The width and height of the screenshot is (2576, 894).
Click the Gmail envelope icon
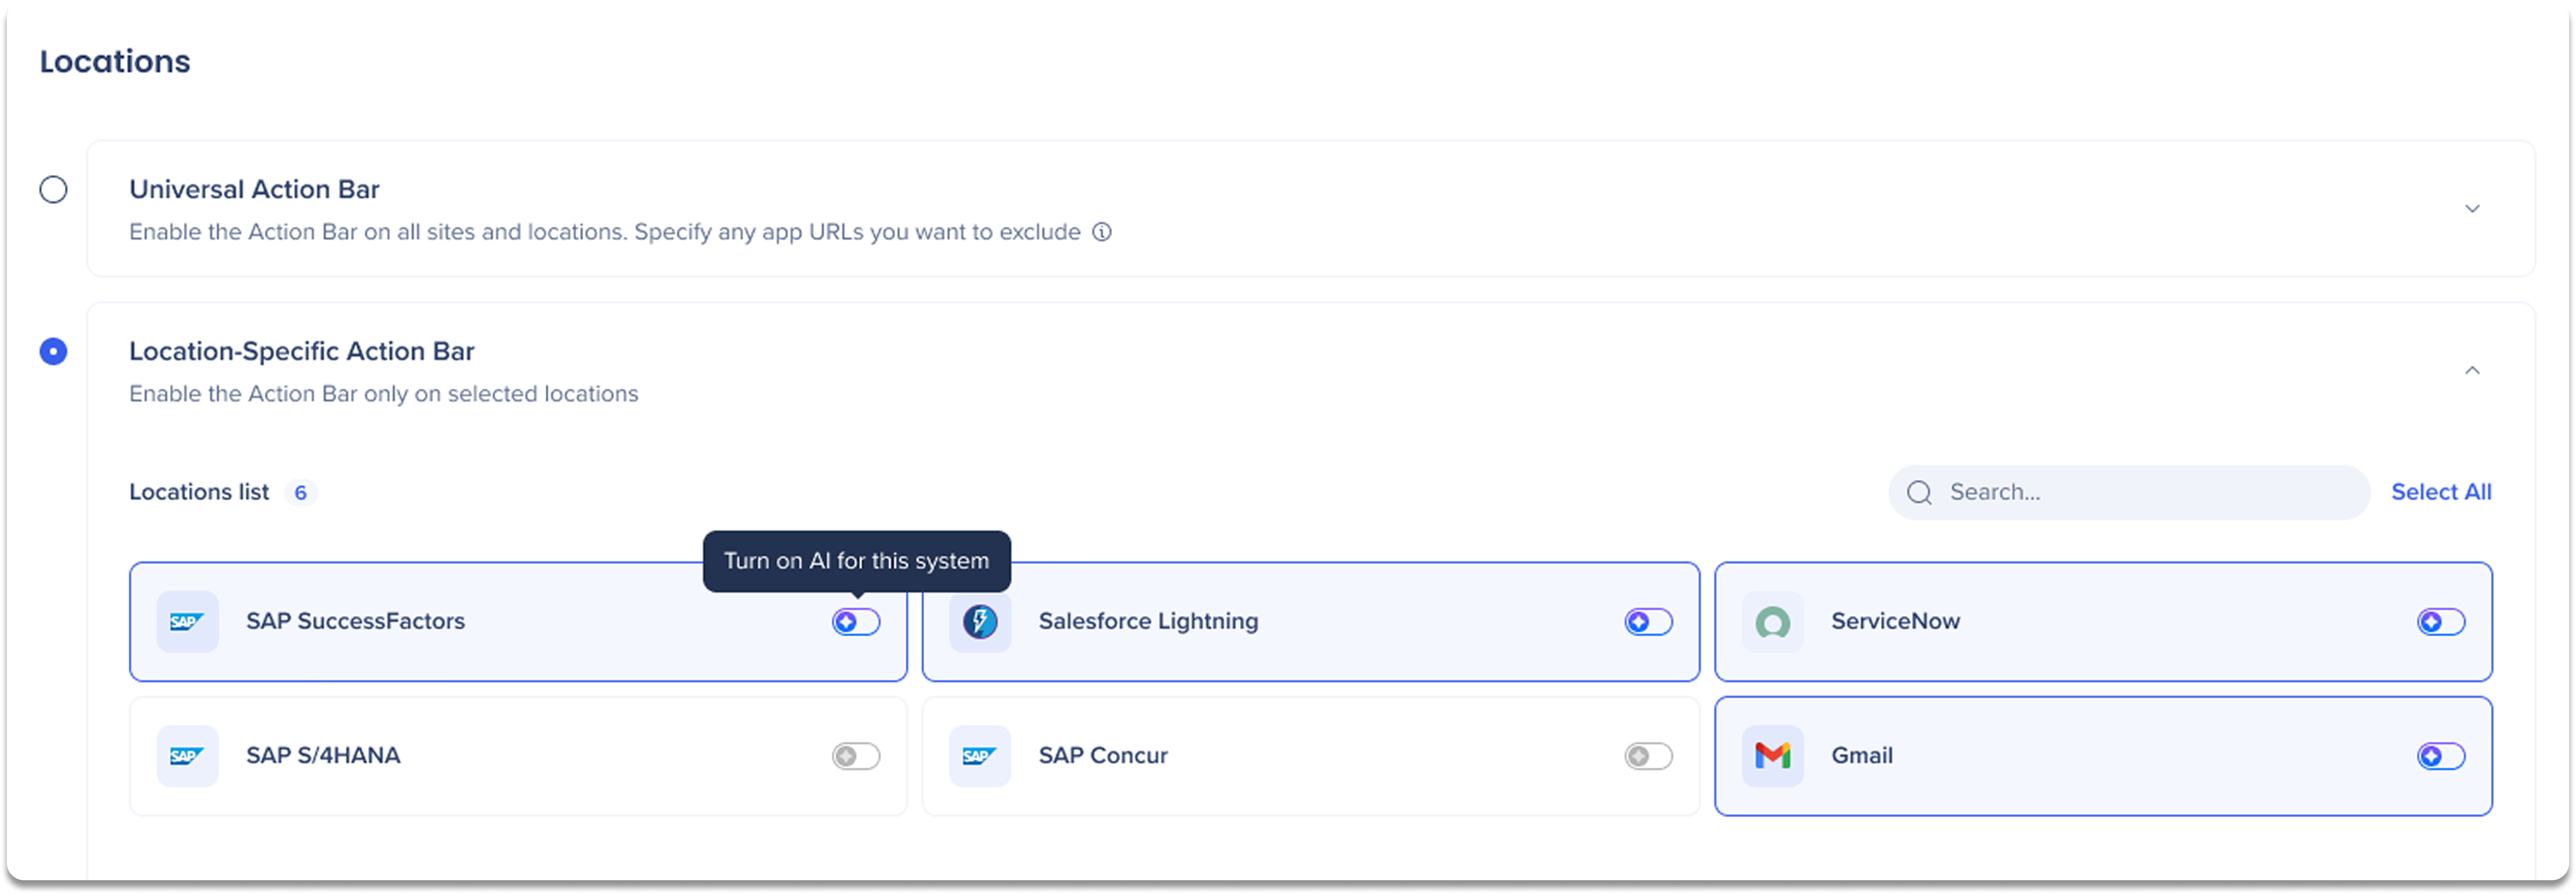point(1772,755)
